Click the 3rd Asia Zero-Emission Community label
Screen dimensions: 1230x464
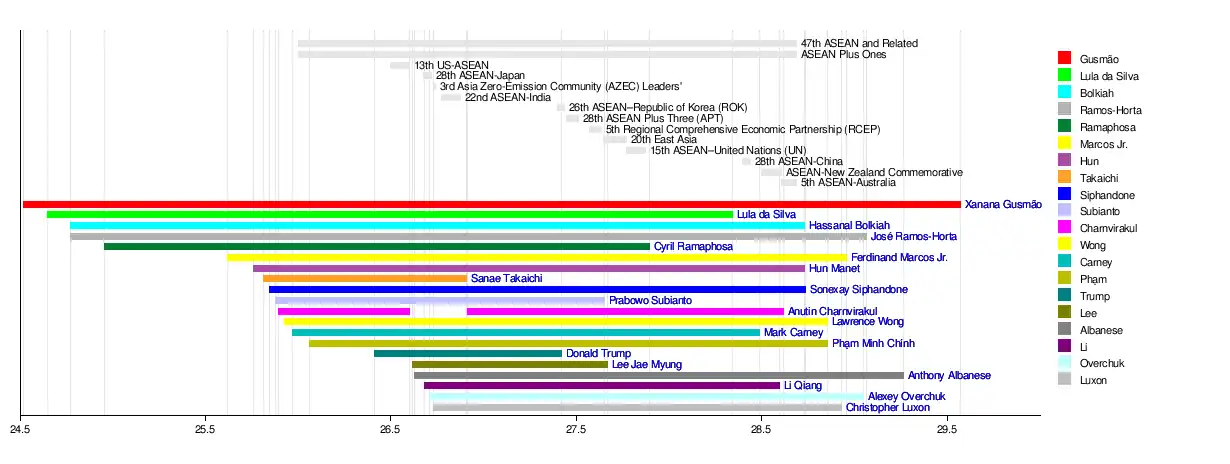[561, 86]
